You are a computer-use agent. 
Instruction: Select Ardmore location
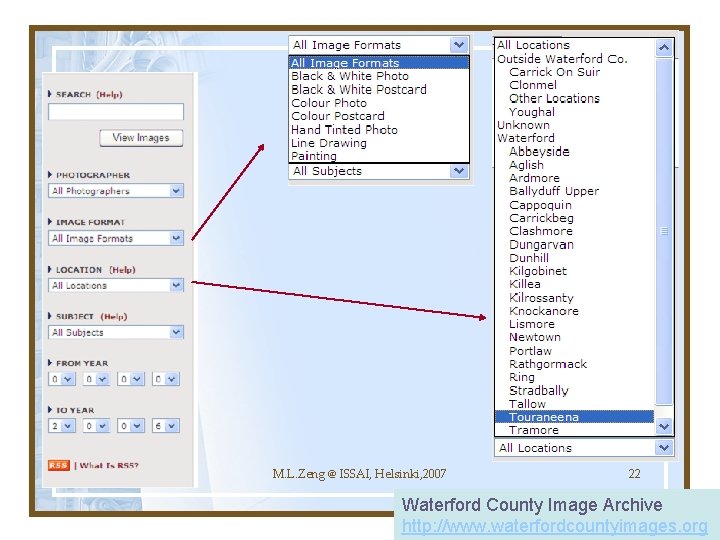click(574, 178)
